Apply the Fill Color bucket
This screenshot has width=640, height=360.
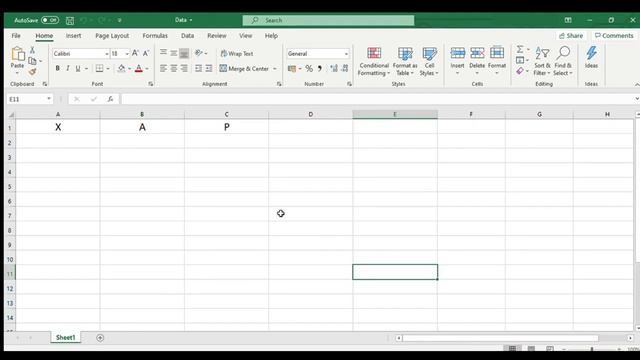click(121, 69)
